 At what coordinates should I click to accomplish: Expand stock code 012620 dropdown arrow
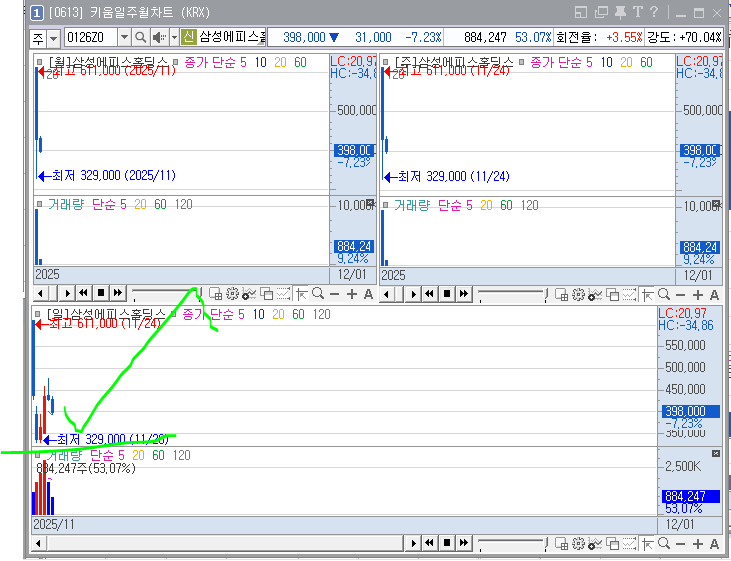pyautogui.click(x=124, y=37)
